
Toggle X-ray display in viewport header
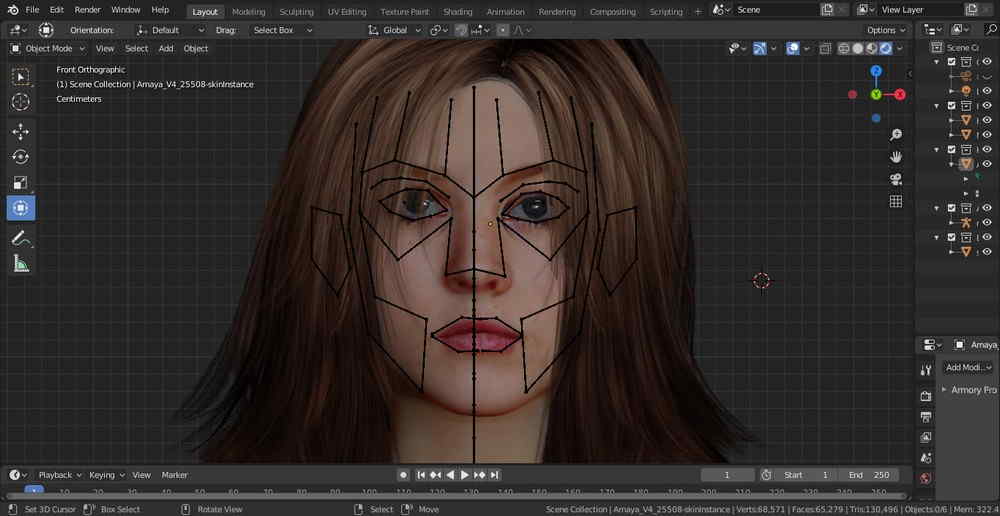826,48
